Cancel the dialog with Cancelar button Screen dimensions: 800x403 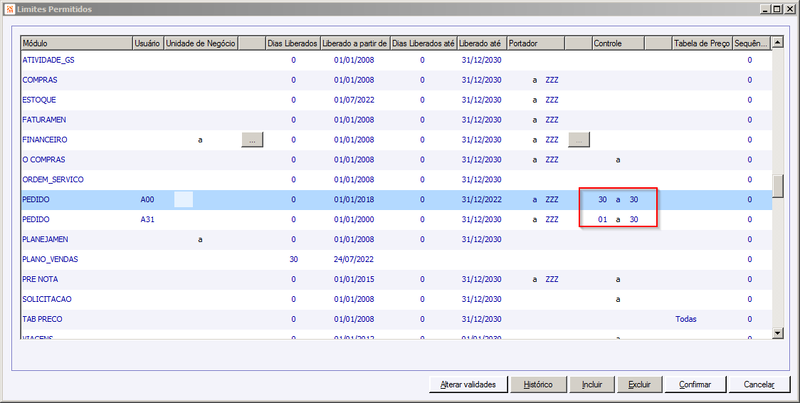coord(759,385)
